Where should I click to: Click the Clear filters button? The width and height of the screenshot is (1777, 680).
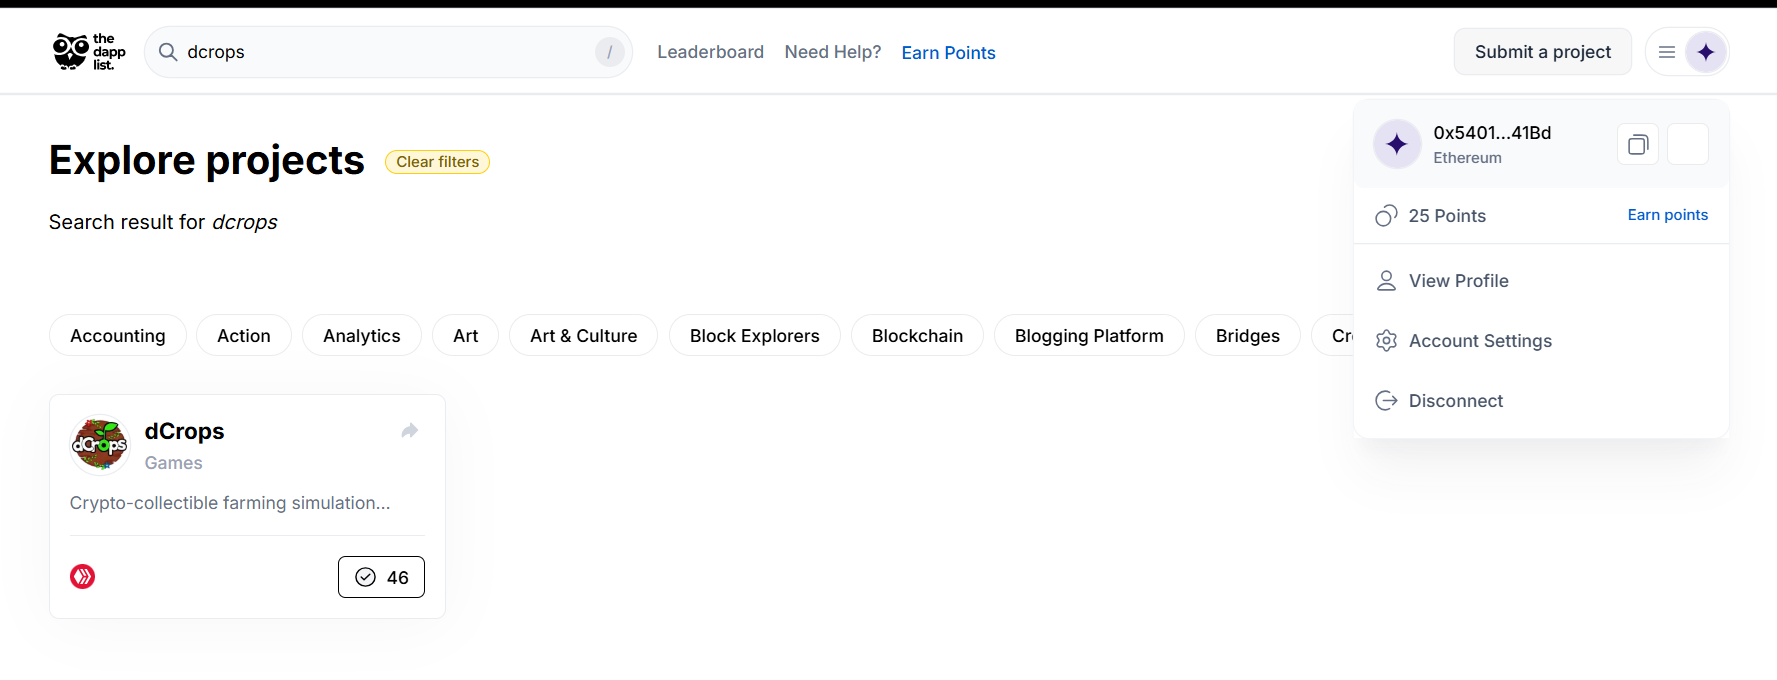[x=438, y=162]
